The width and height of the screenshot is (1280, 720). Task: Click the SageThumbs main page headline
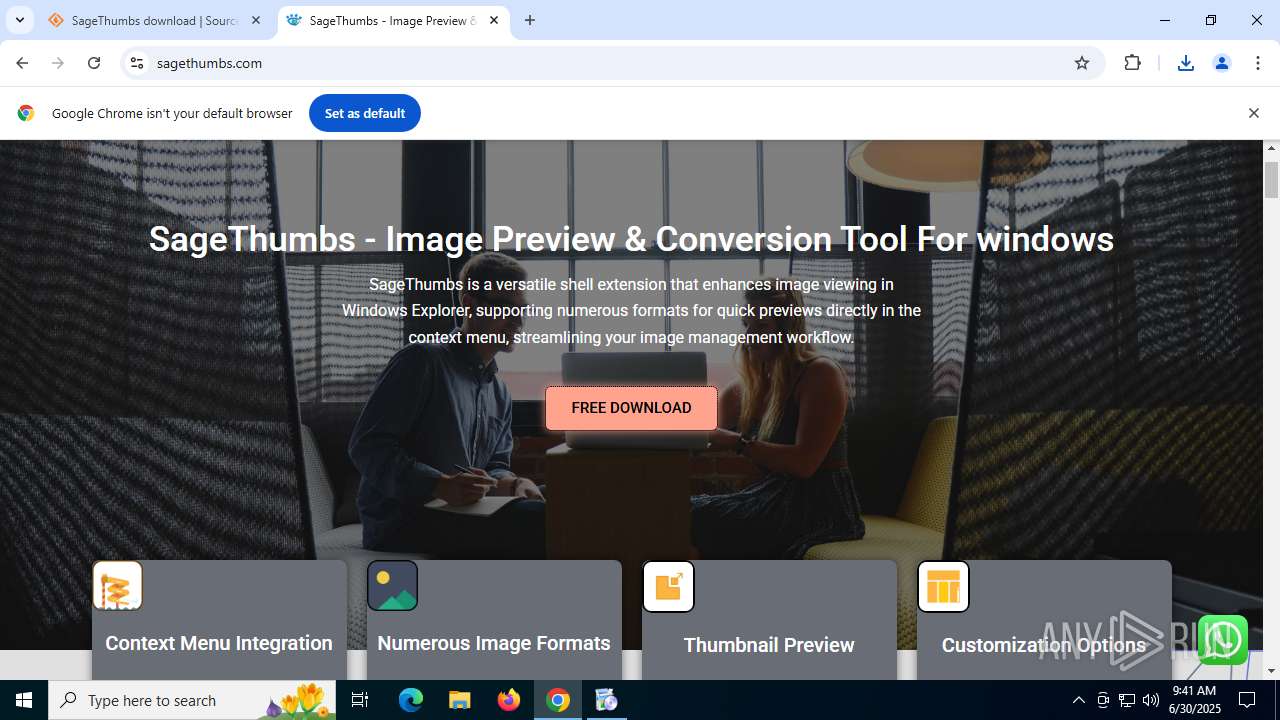tap(631, 239)
